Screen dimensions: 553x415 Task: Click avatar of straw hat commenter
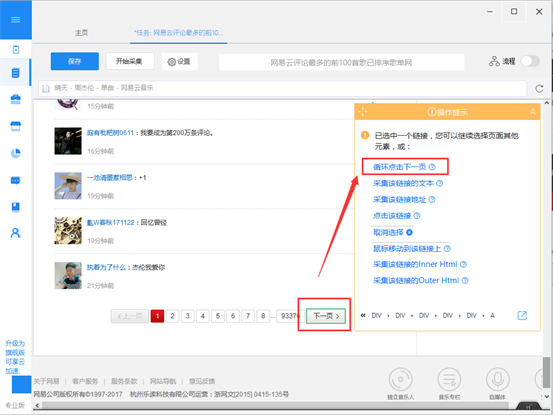[68, 186]
